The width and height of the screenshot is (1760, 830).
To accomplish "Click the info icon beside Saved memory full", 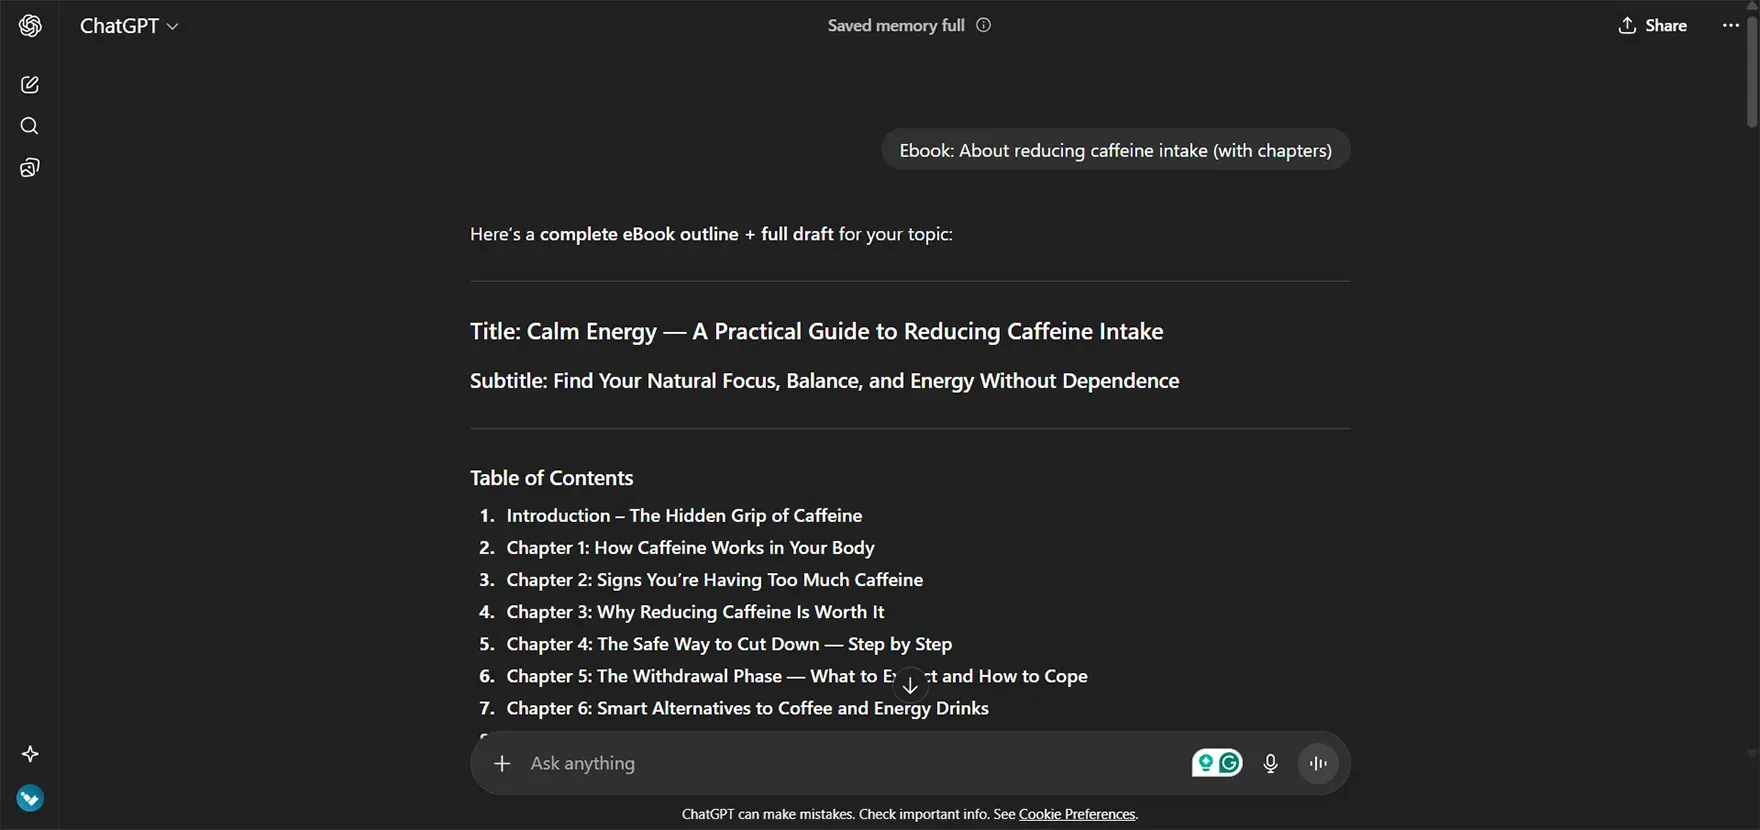I will point(984,25).
